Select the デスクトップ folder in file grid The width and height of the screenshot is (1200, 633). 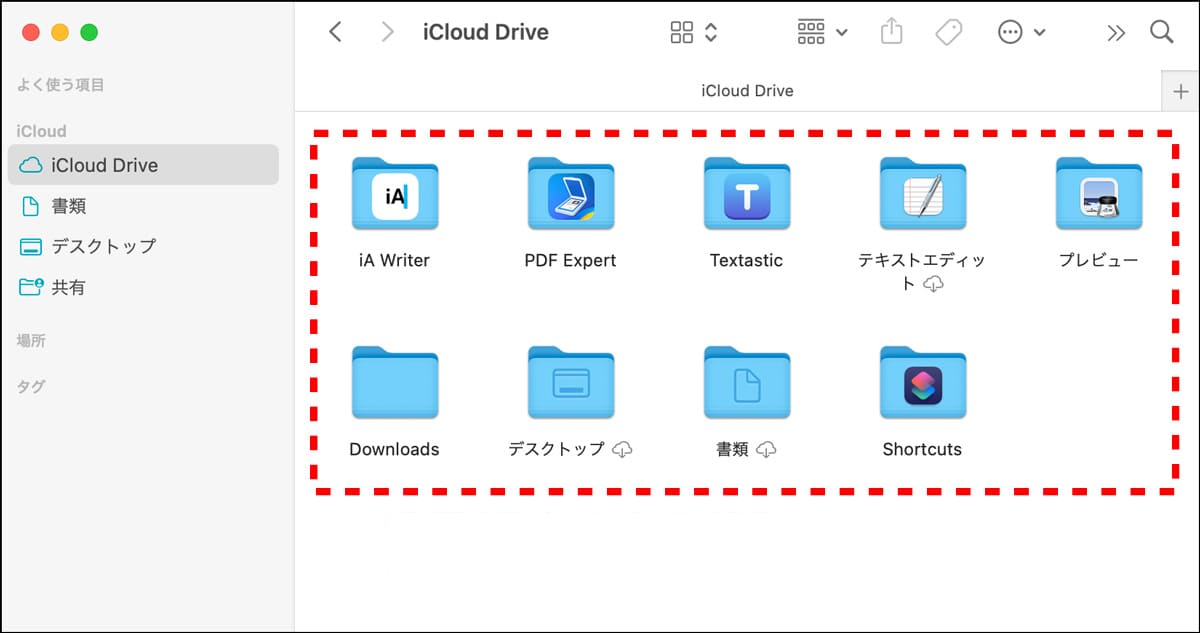tap(571, 383)
